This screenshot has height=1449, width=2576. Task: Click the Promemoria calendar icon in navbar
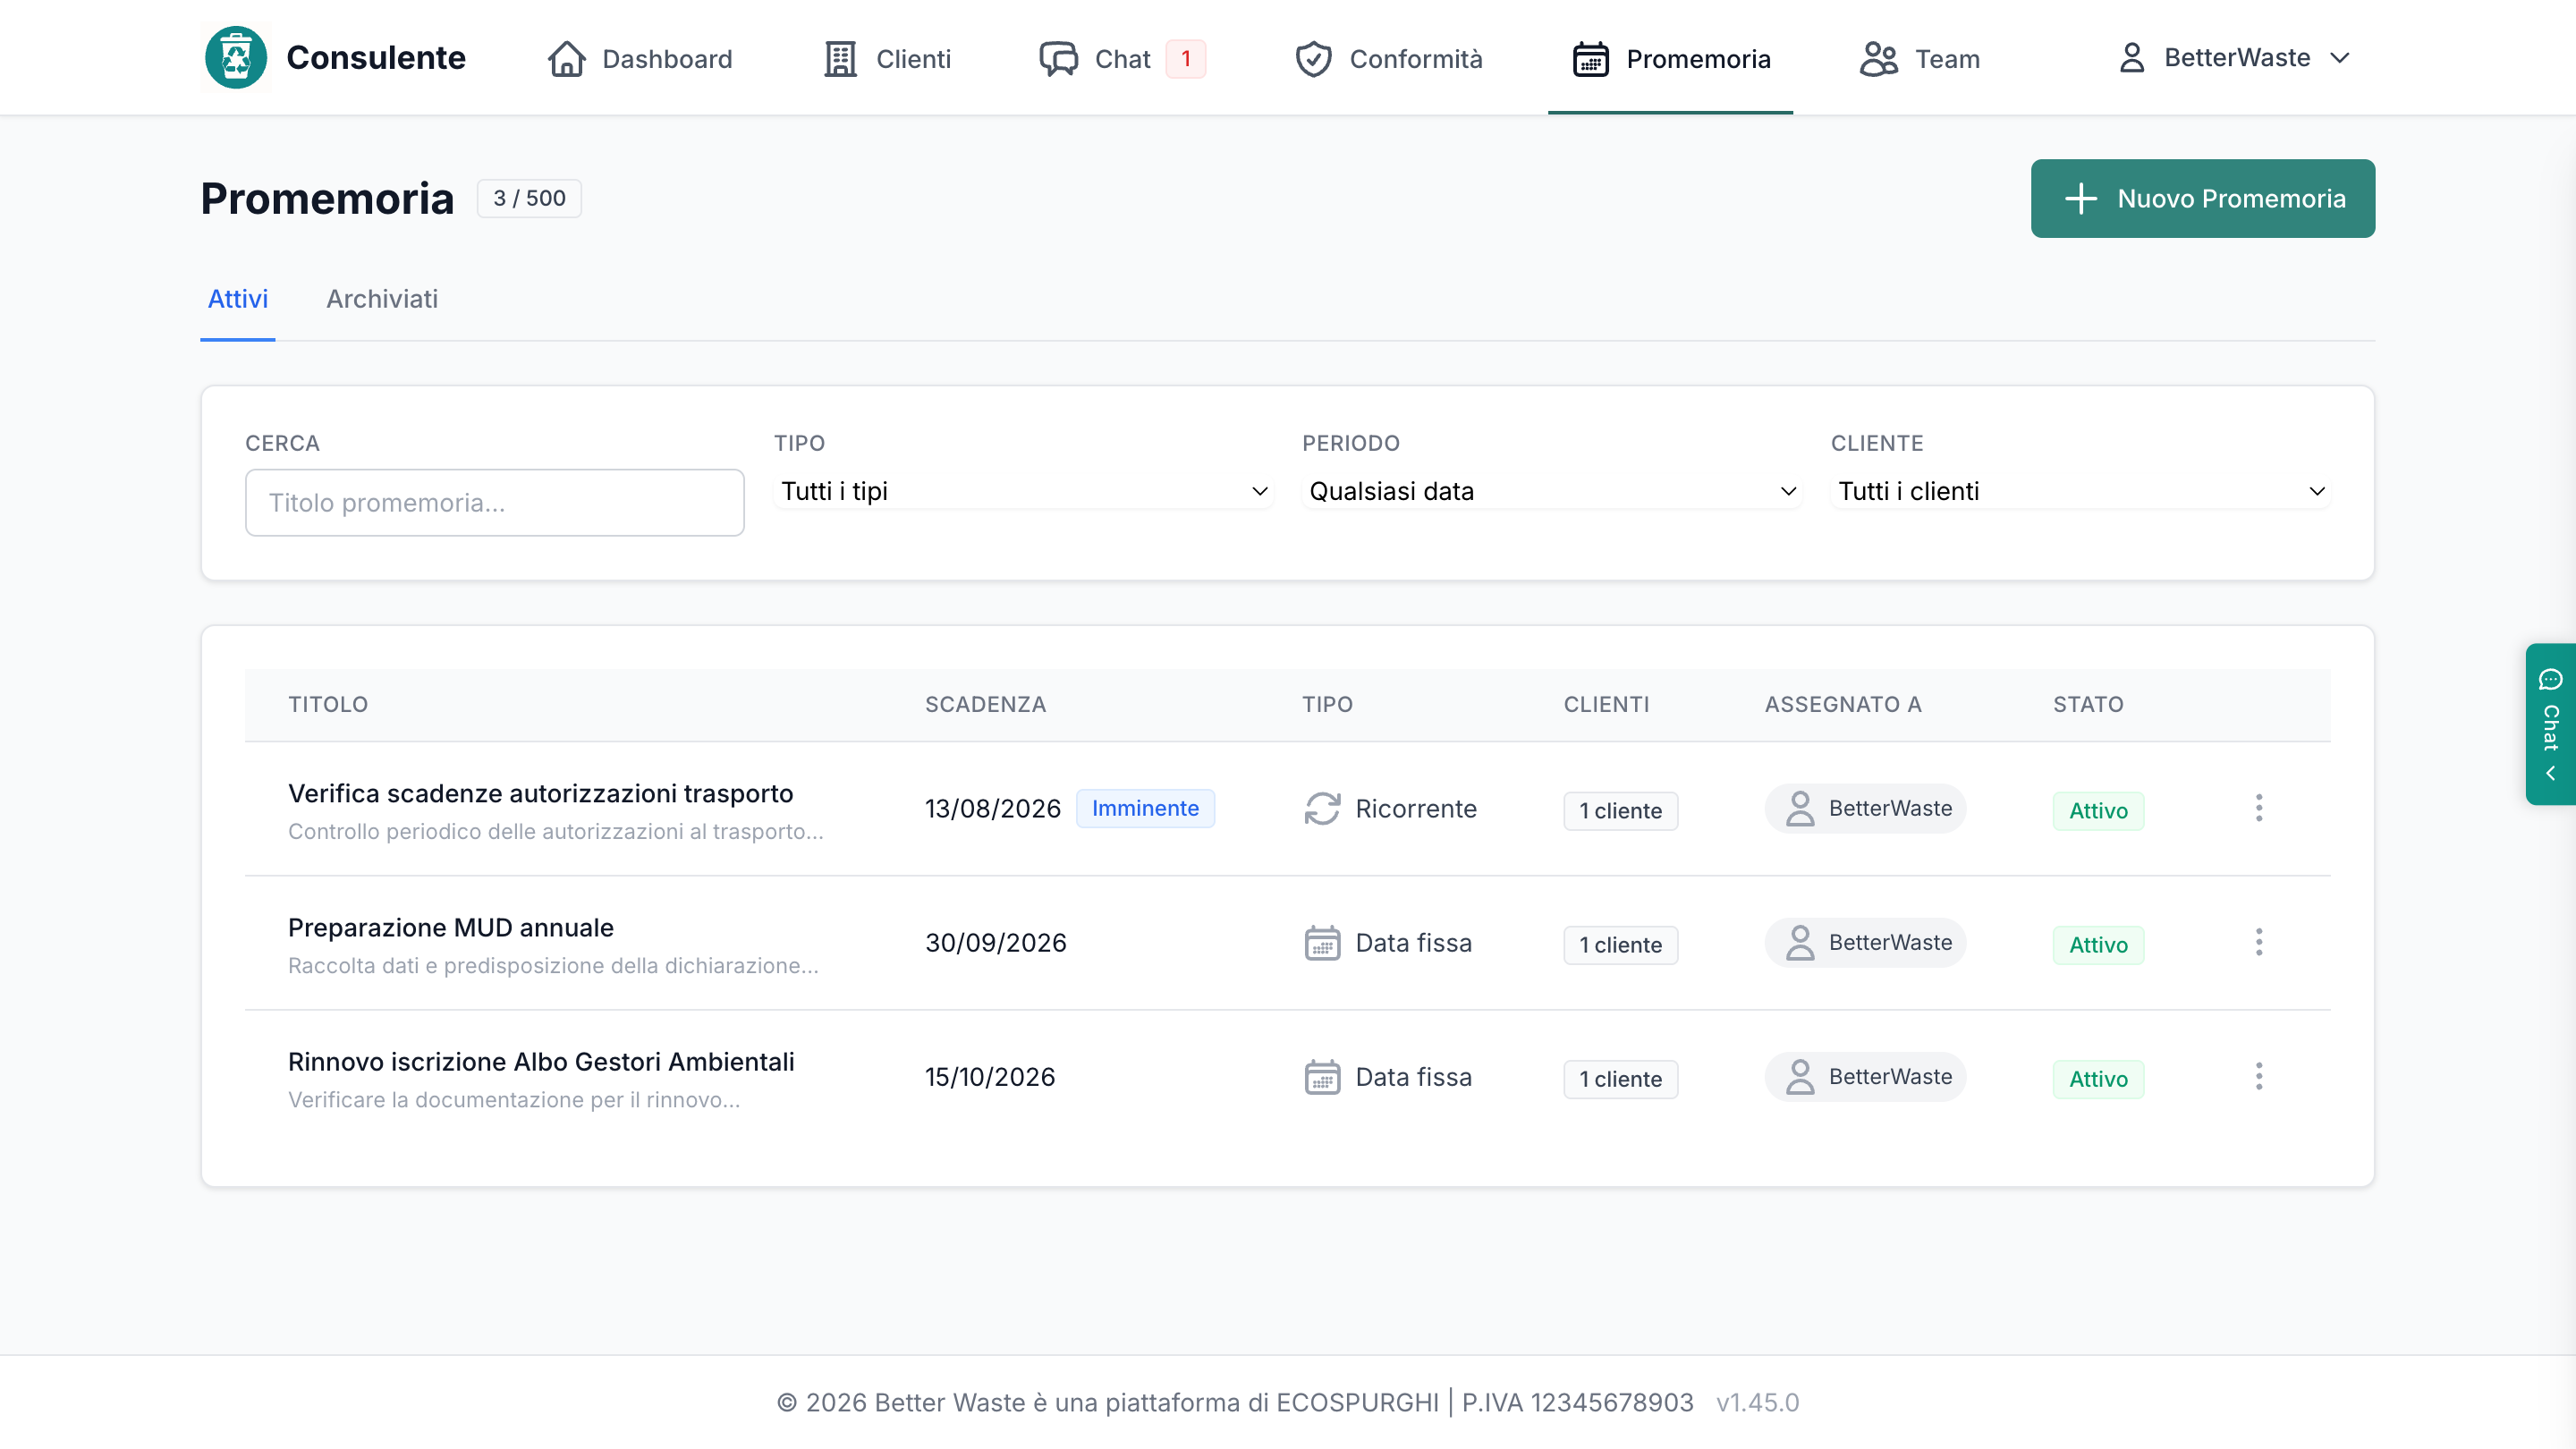pyautogui.click(x=1590, y=59)
